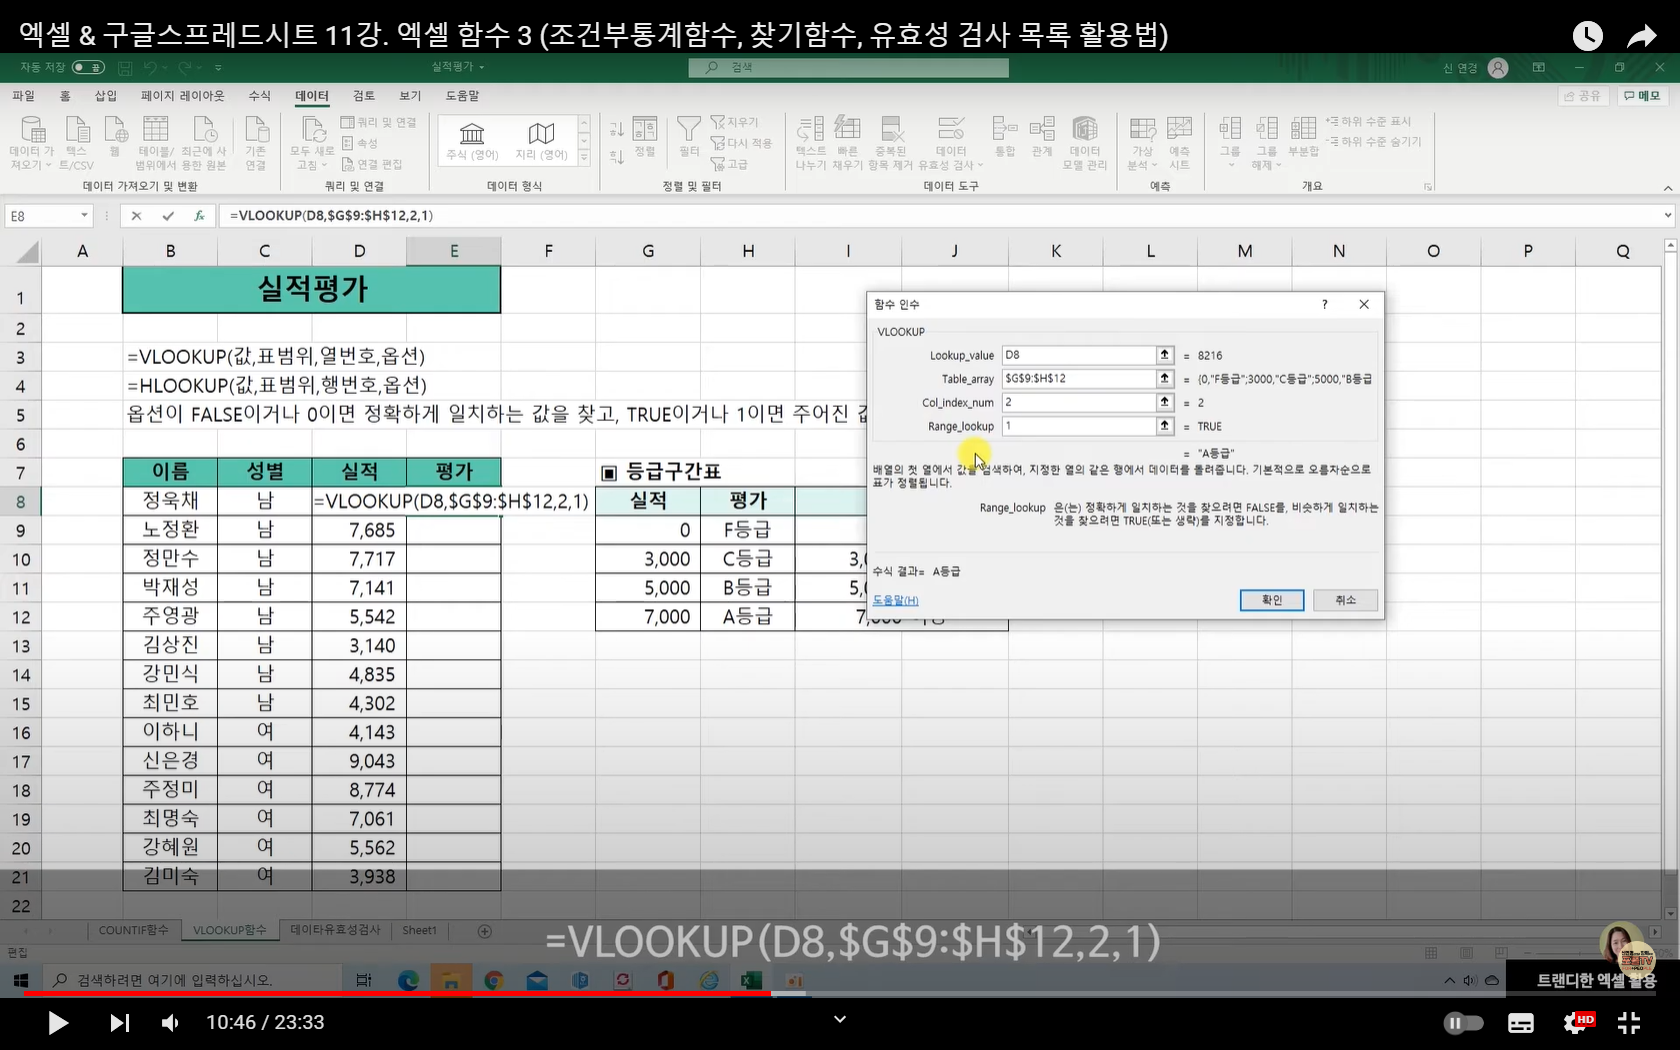Click the 공유 (Share) button
This screenshot has width=1680, height=1050.
pyautogui.click(x=1583, y=96)
